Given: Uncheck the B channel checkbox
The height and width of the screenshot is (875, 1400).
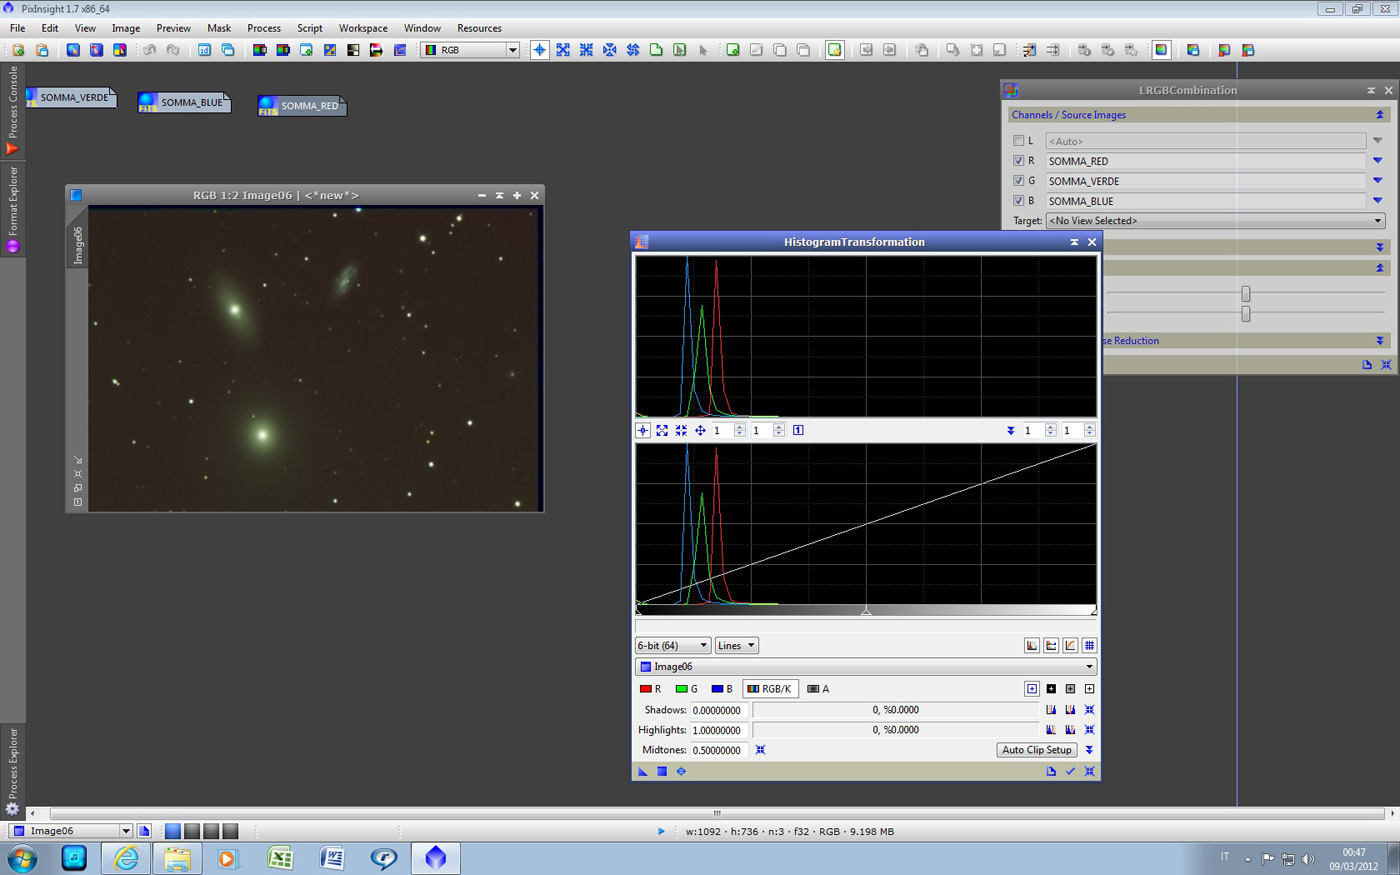Looking at the screenshot, I should pyautogui.click(x=1018, y=201).
